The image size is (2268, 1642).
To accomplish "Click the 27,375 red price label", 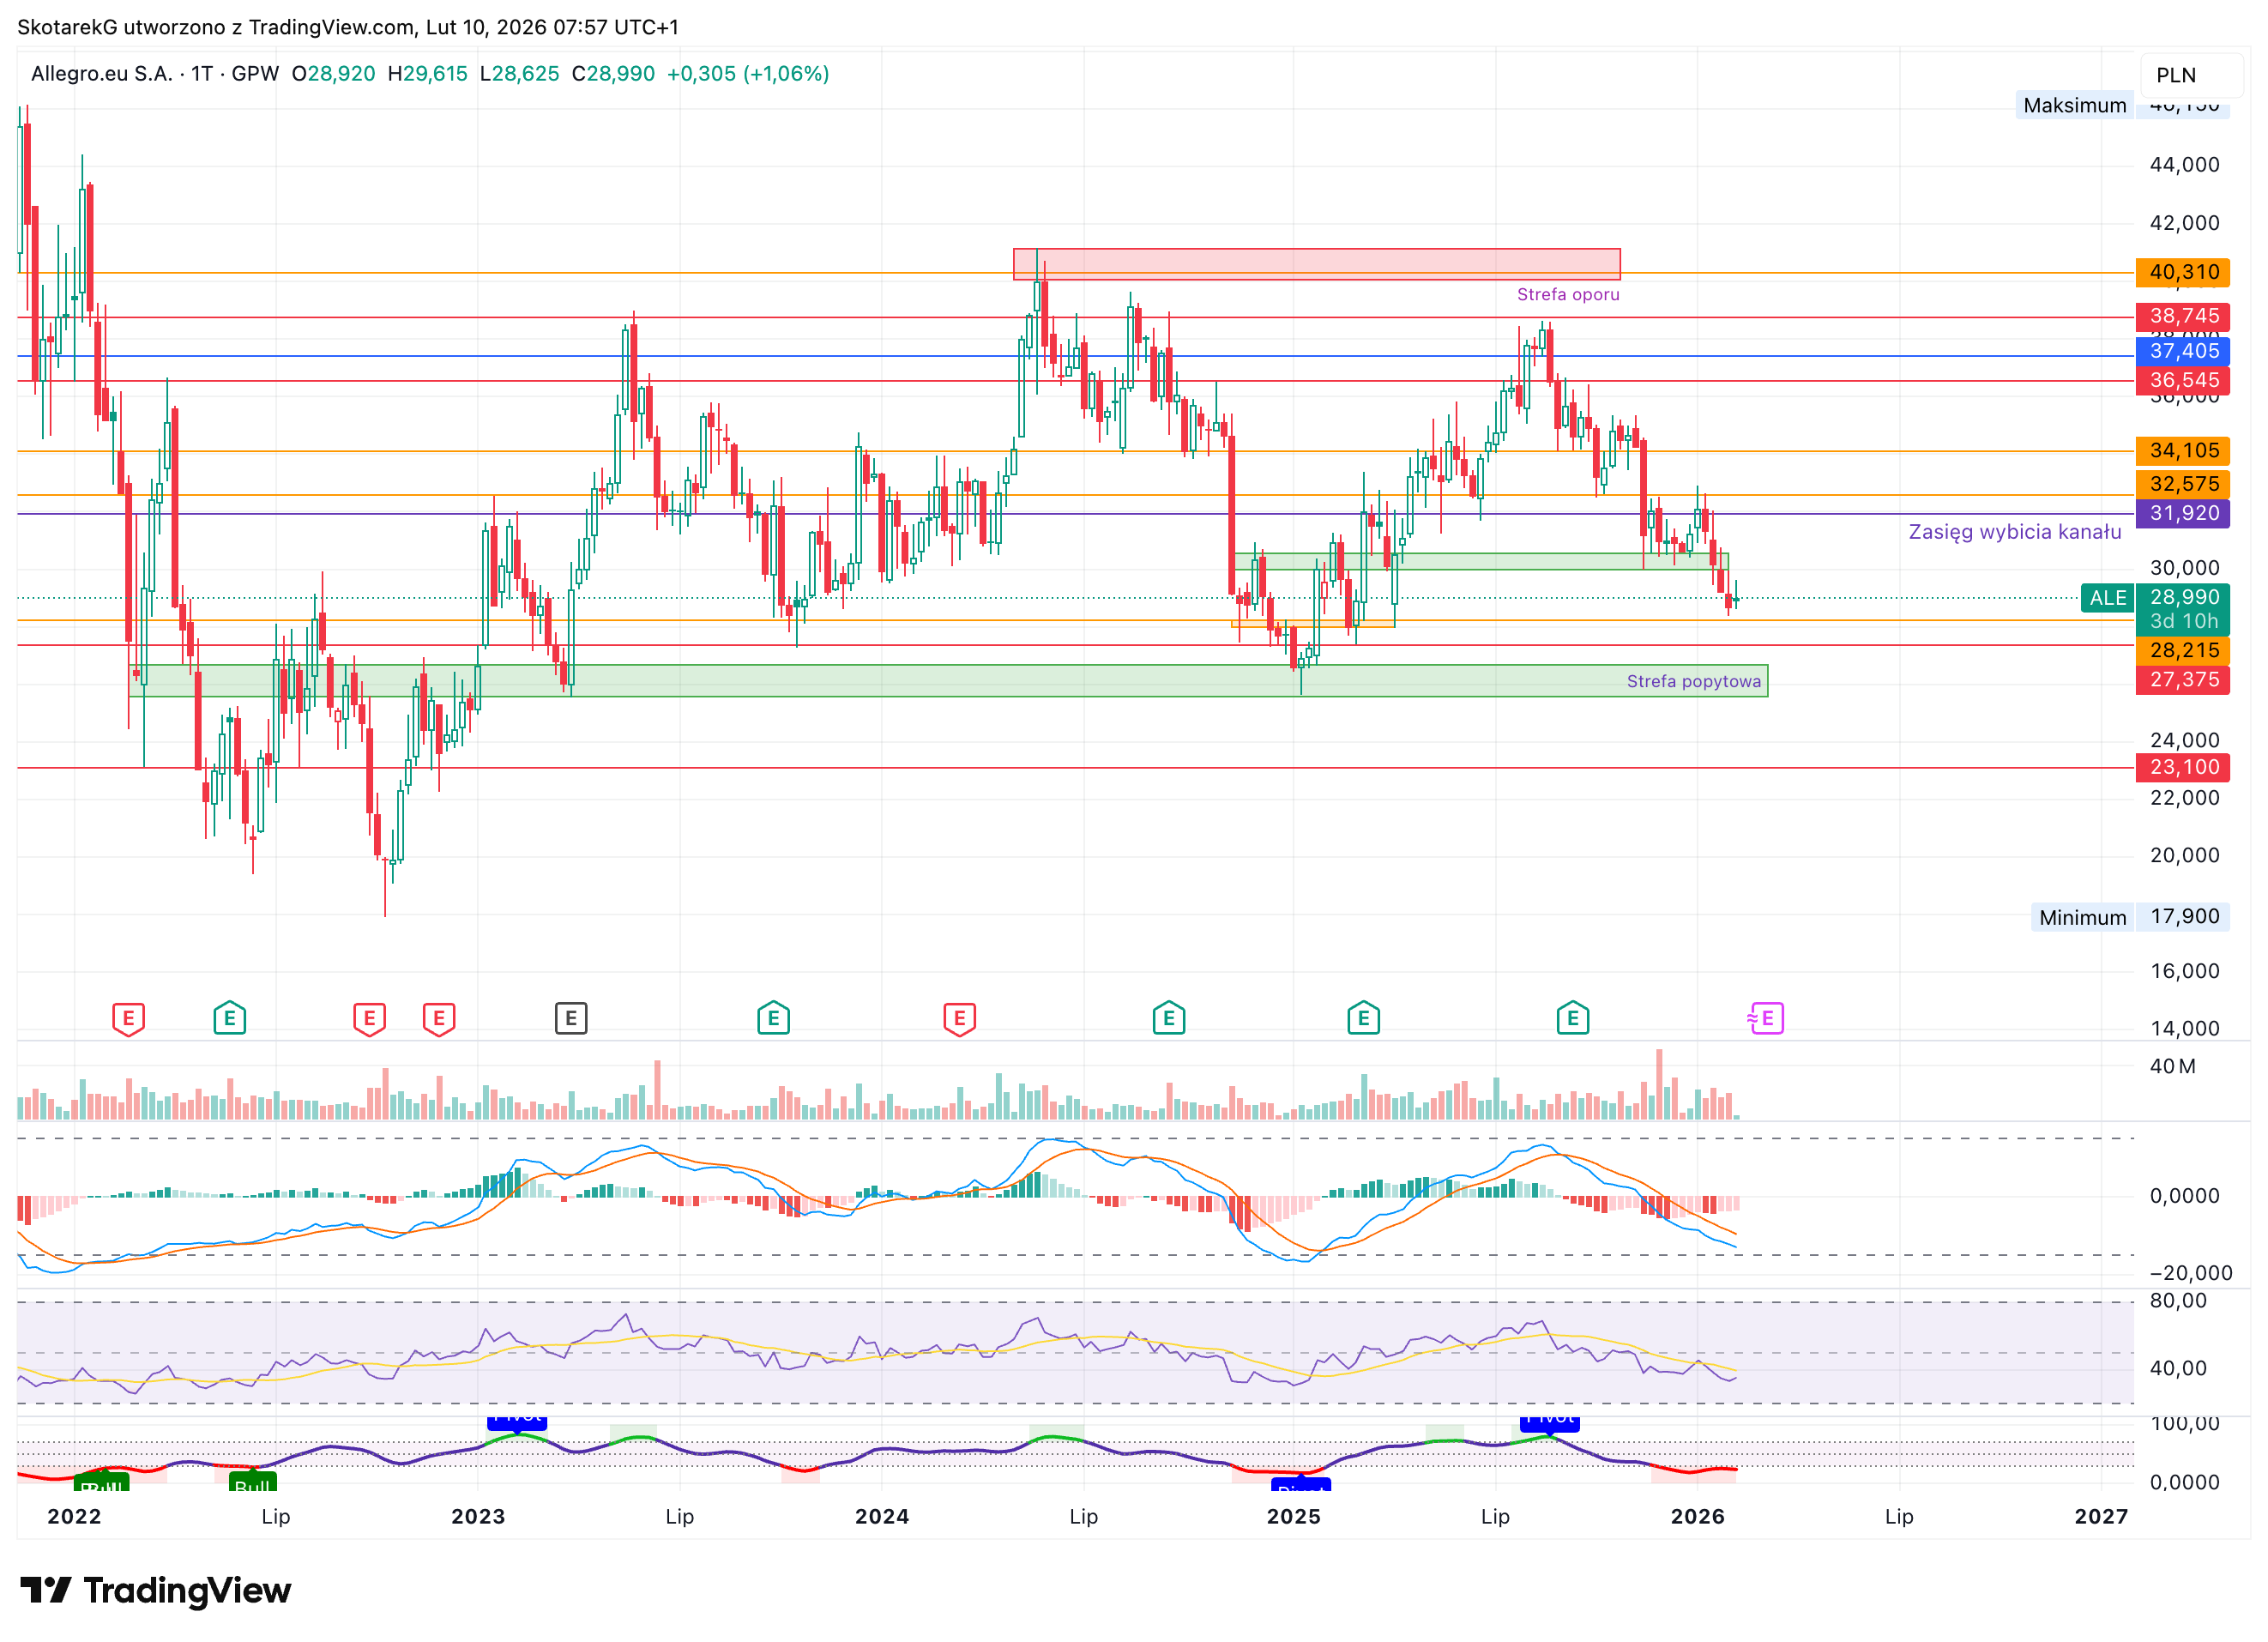I will [2183, 680].
